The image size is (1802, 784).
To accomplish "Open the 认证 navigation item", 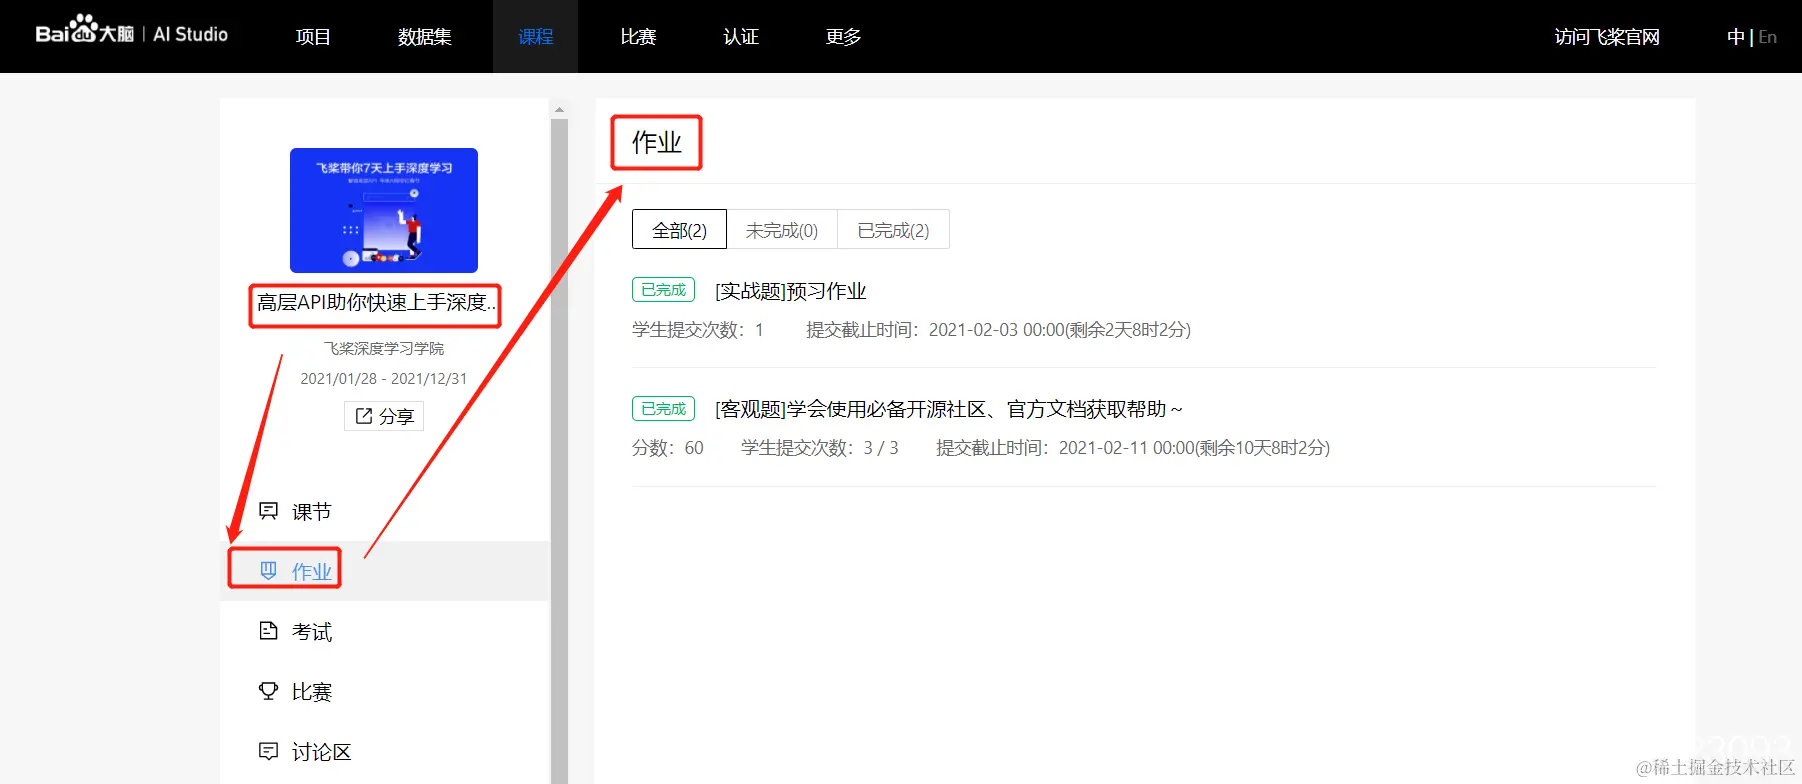I will (x=741, y=37).
